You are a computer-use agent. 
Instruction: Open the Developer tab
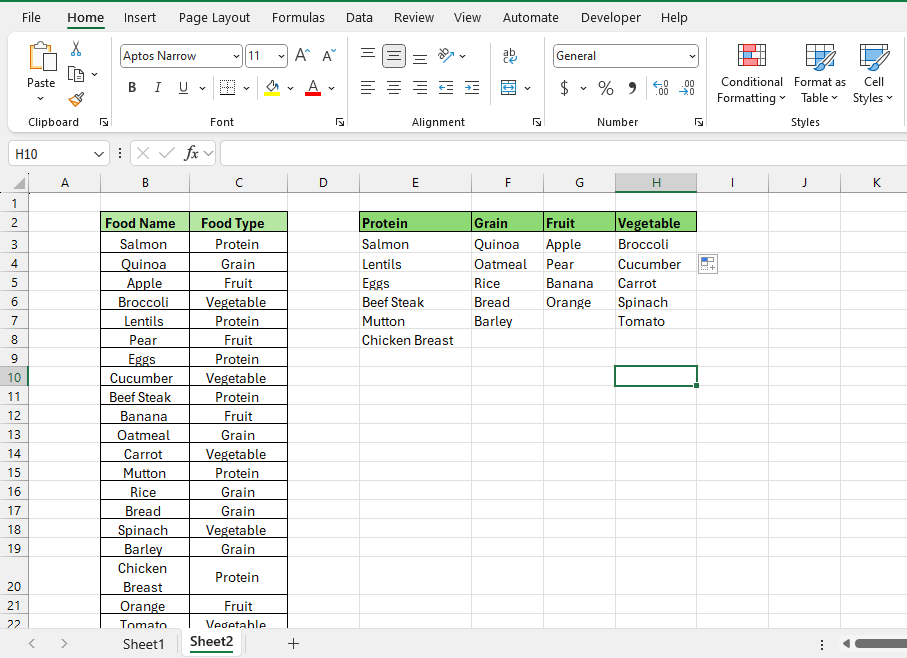611,17
